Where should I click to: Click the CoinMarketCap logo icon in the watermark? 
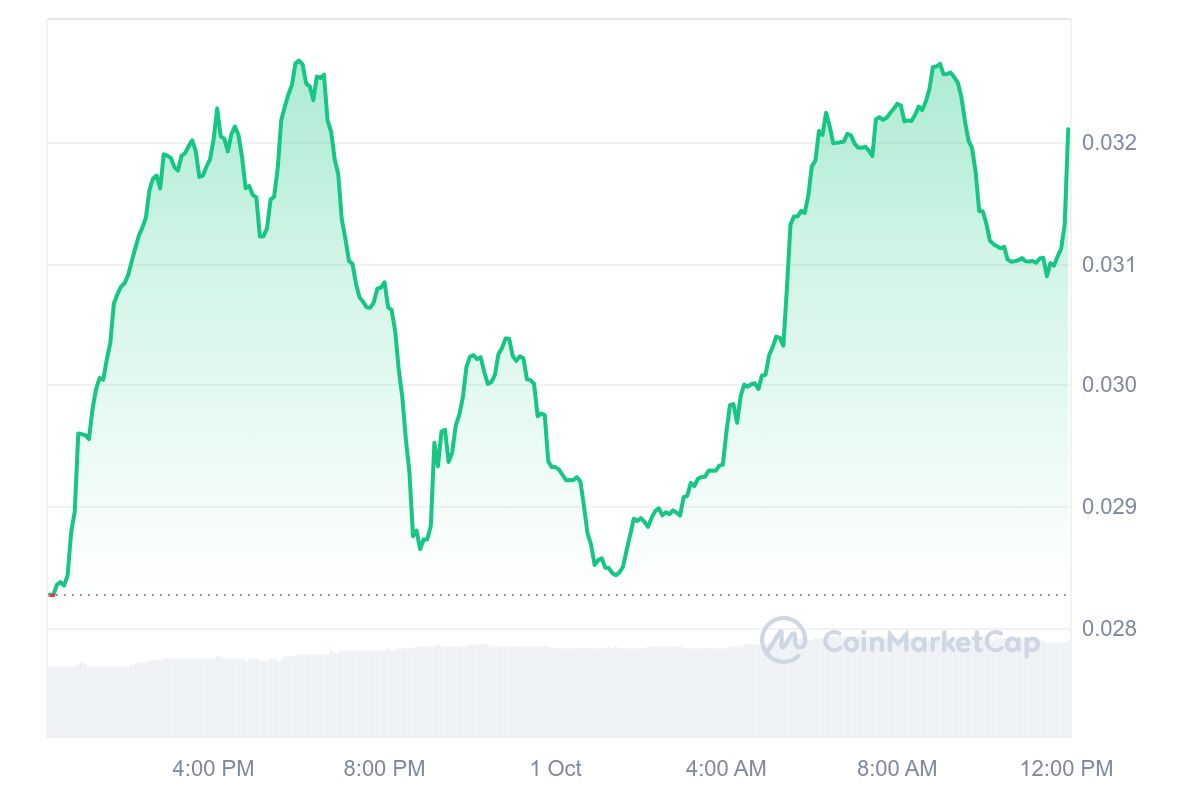783,640
